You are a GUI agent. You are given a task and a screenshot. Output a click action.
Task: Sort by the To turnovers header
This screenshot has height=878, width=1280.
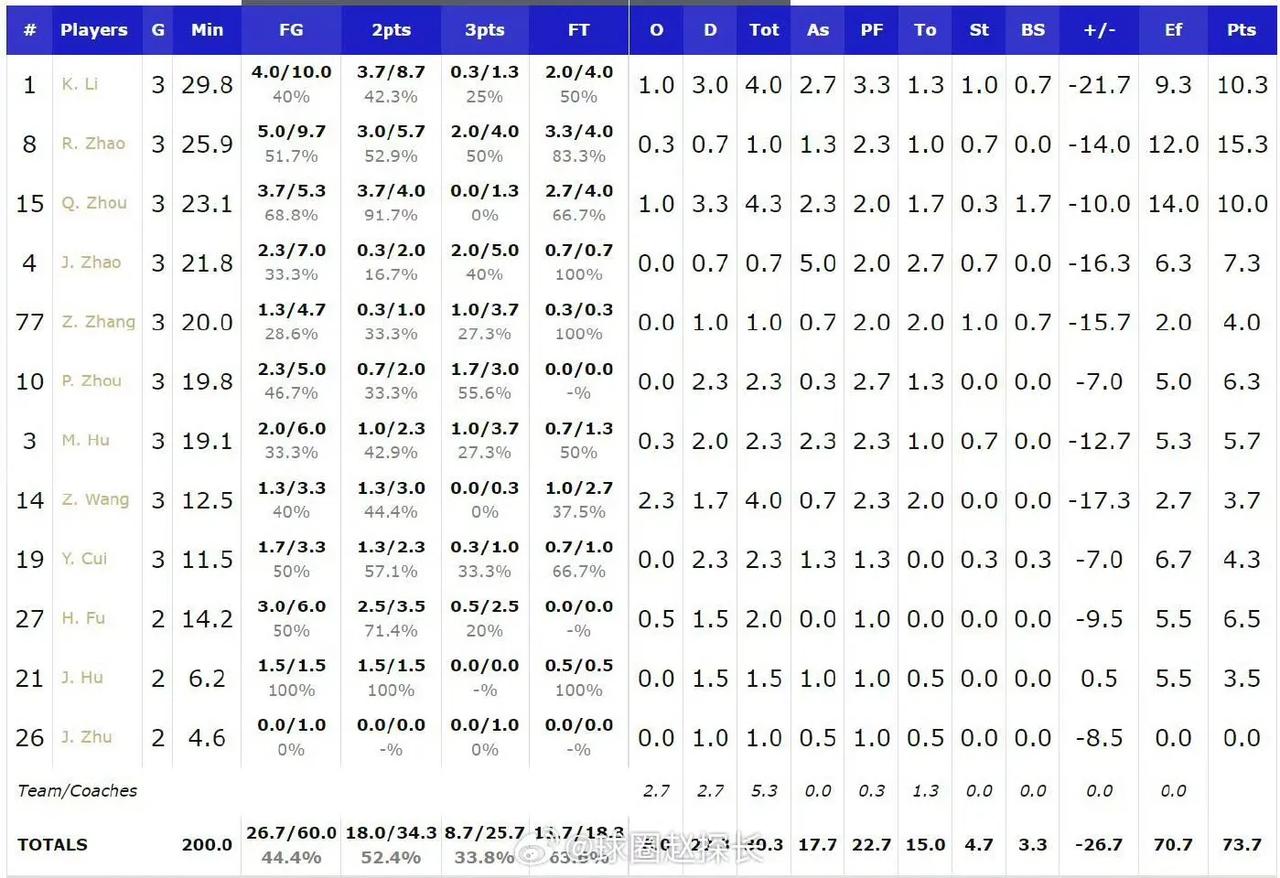coord(925,30)
